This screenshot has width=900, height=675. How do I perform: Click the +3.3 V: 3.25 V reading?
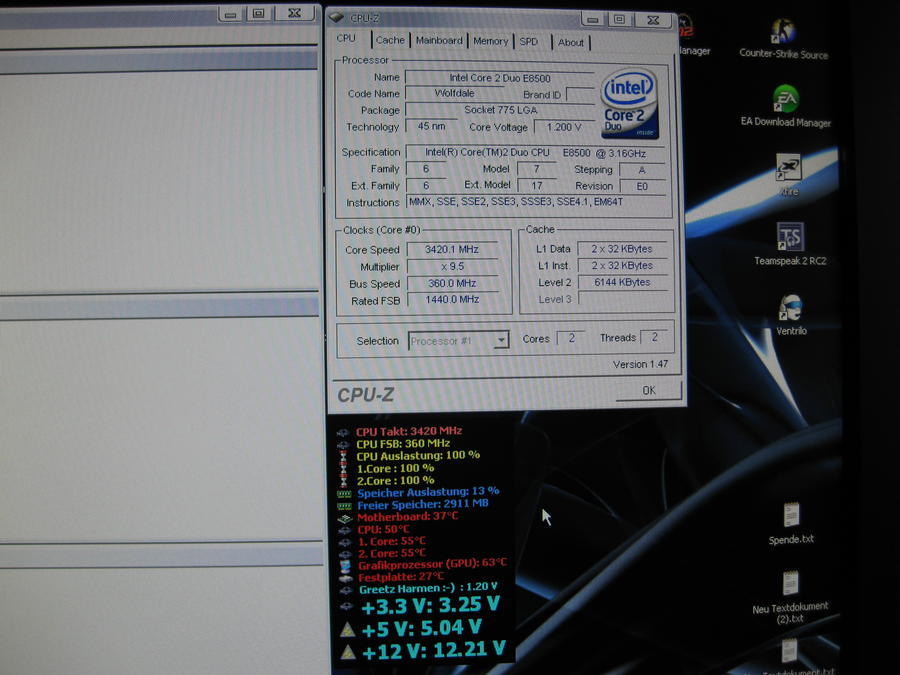[430, 606]
